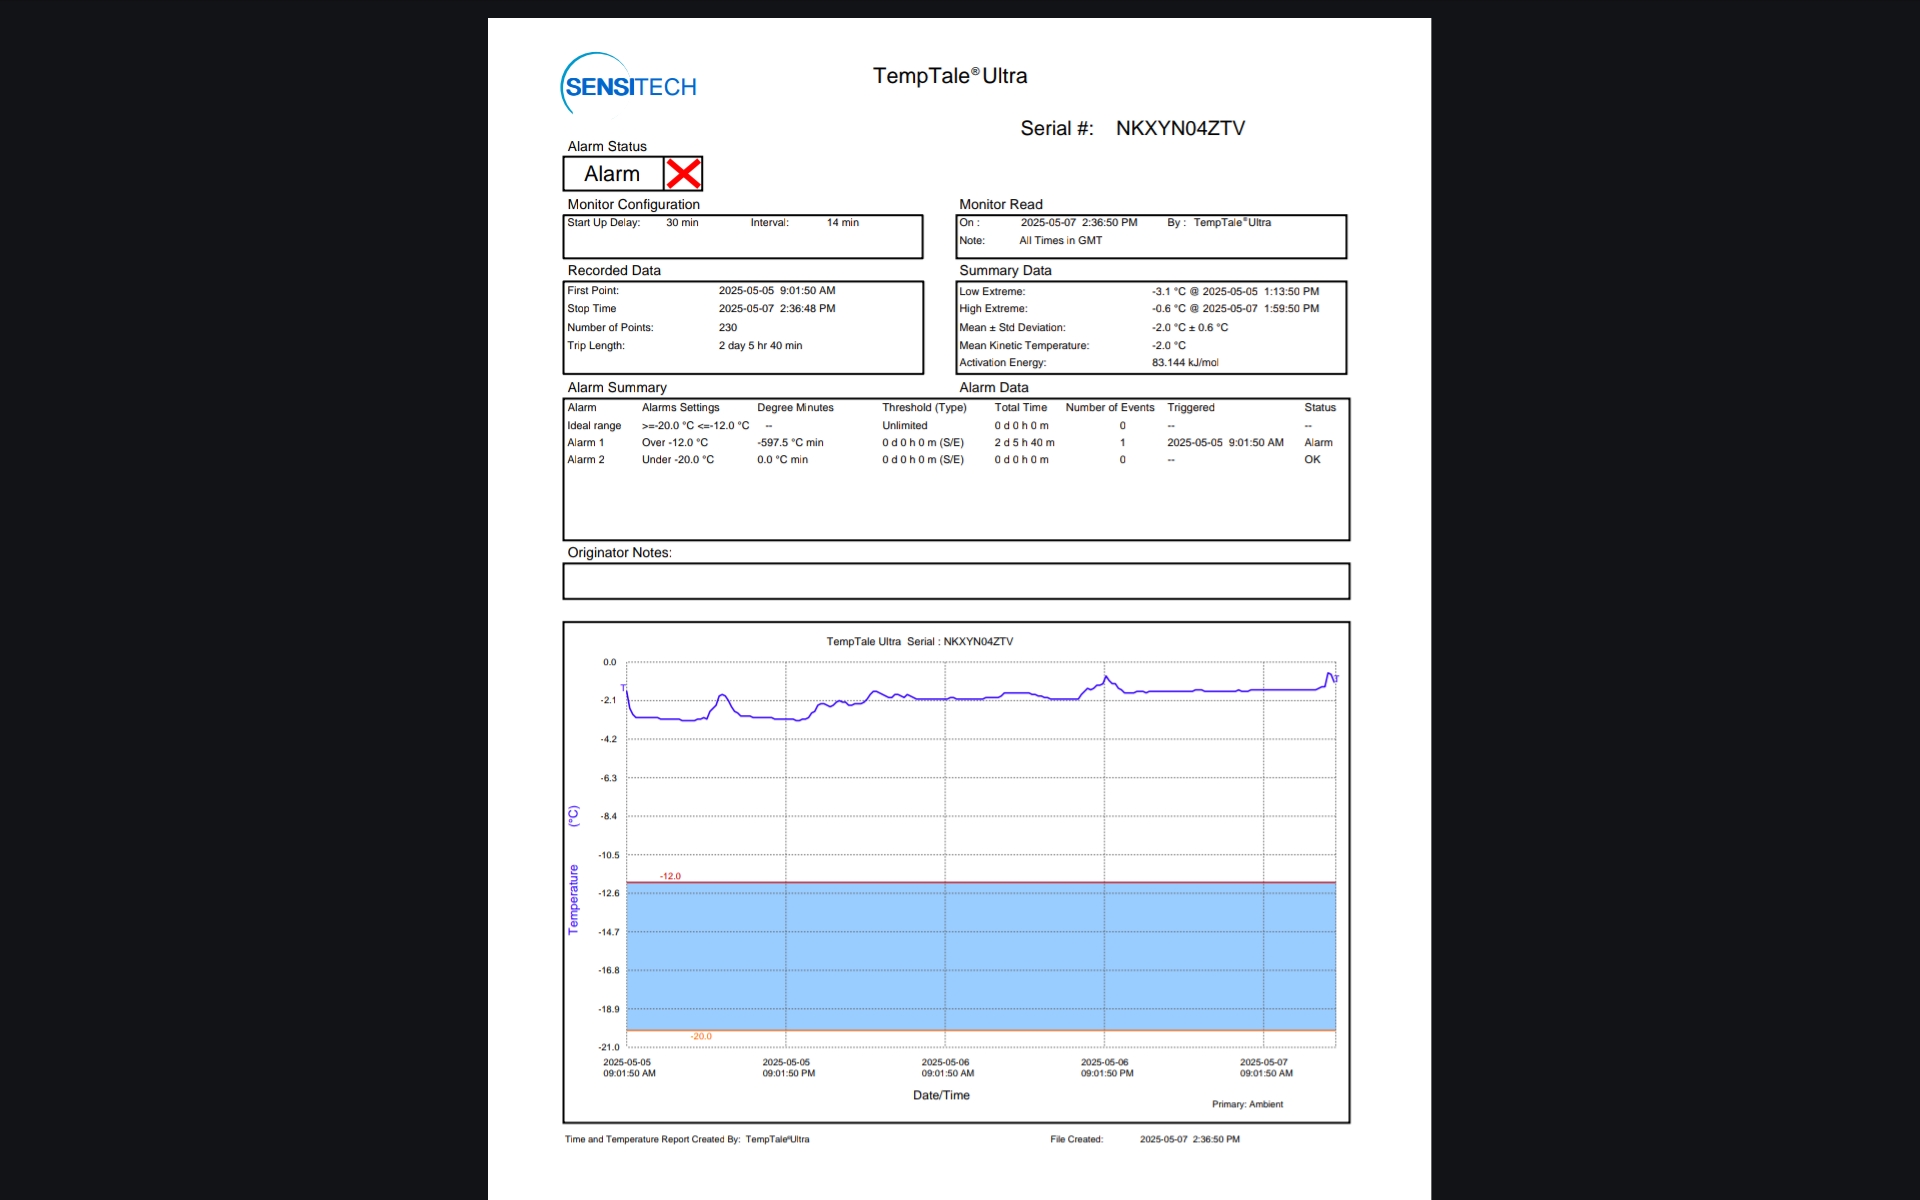Click the Interval value 14 min
Viewport: 1920px width, 1200px height.
pos(842,223)
